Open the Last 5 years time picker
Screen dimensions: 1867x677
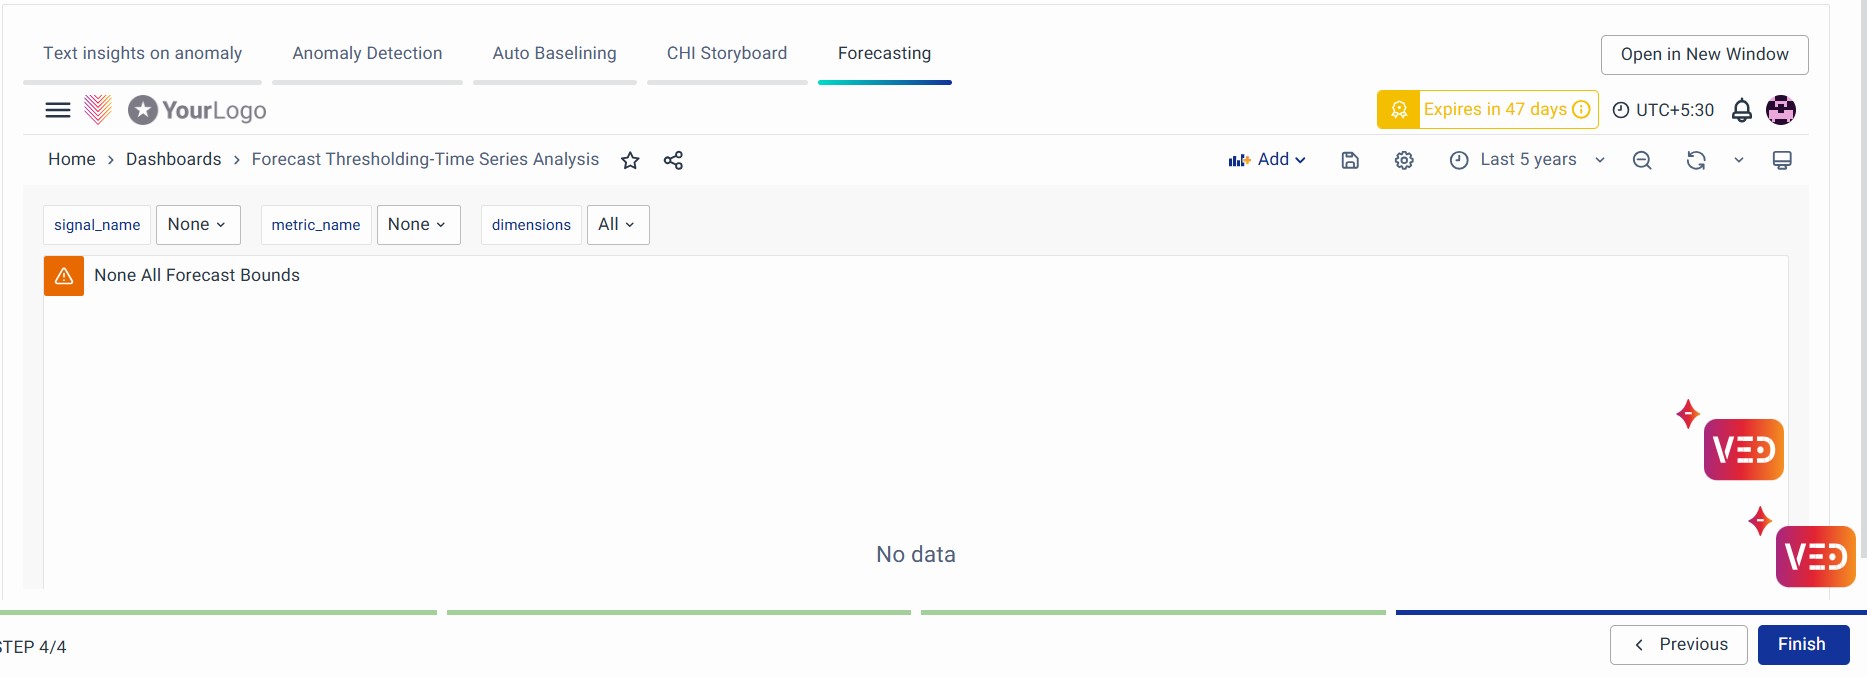coord(1527,160)
